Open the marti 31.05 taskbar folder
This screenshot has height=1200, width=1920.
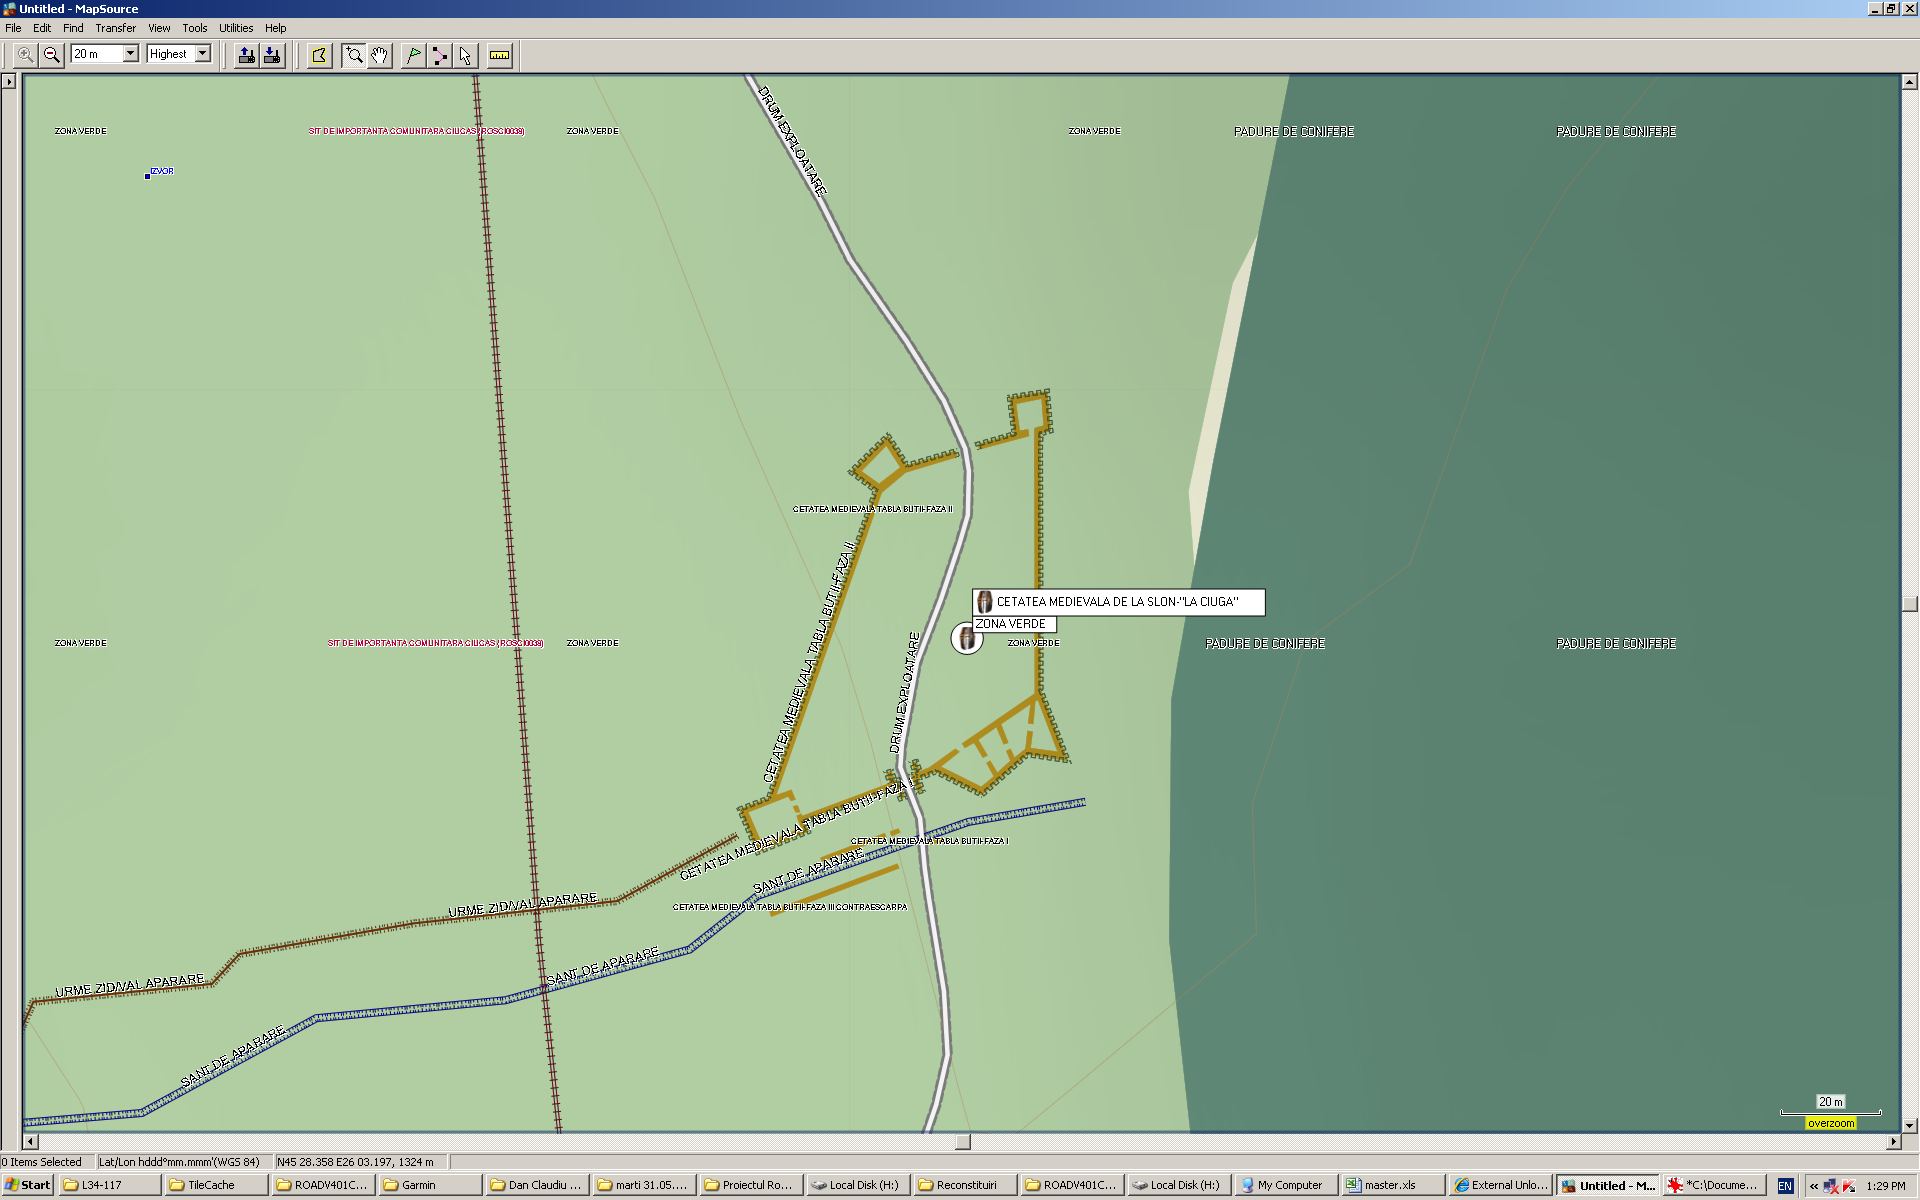(642, 1185)
